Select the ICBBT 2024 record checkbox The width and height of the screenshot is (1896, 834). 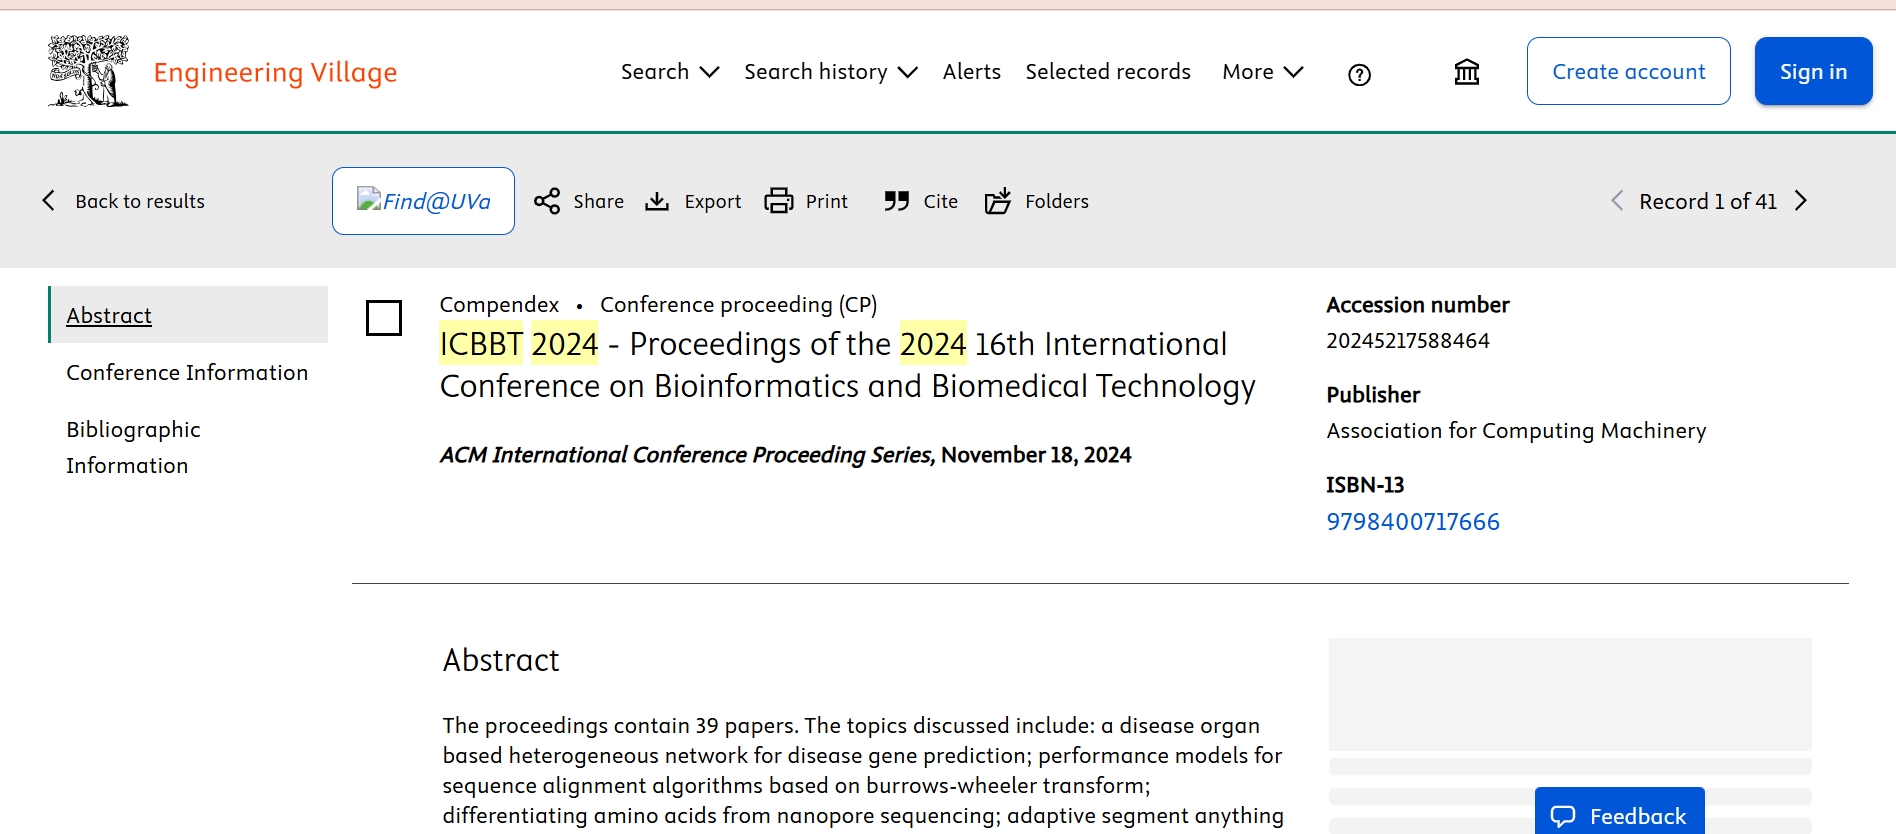(x=384, y=318)
